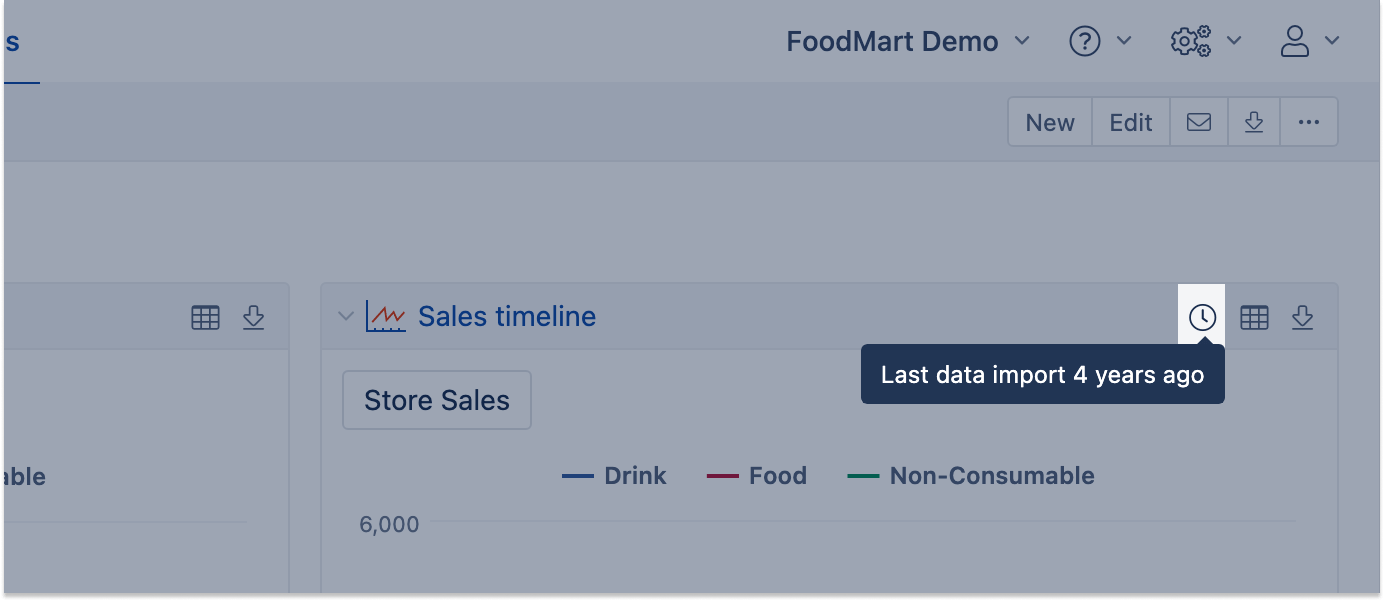Click toolbar download dashboard icon

pos(1254,122)
